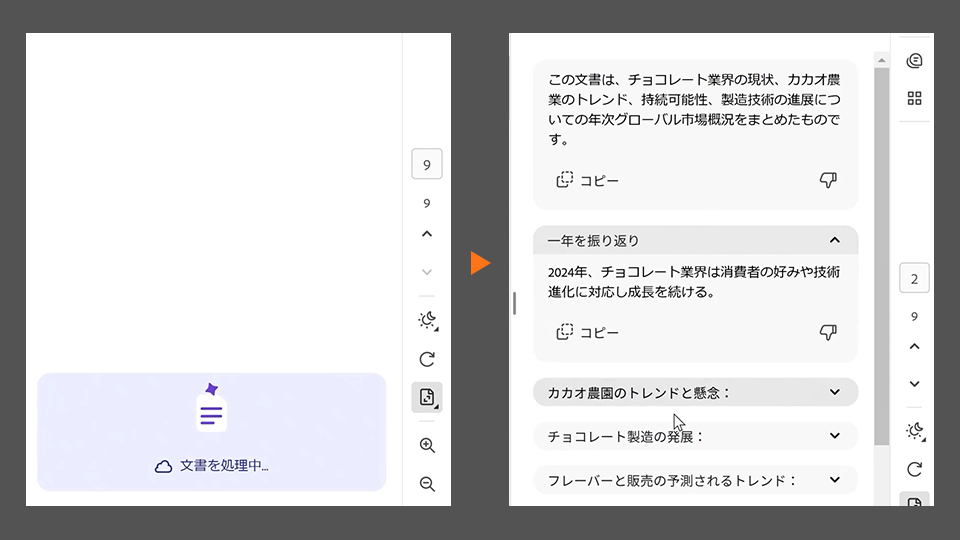Toggle the page display mode button

[x=427, y=398]
